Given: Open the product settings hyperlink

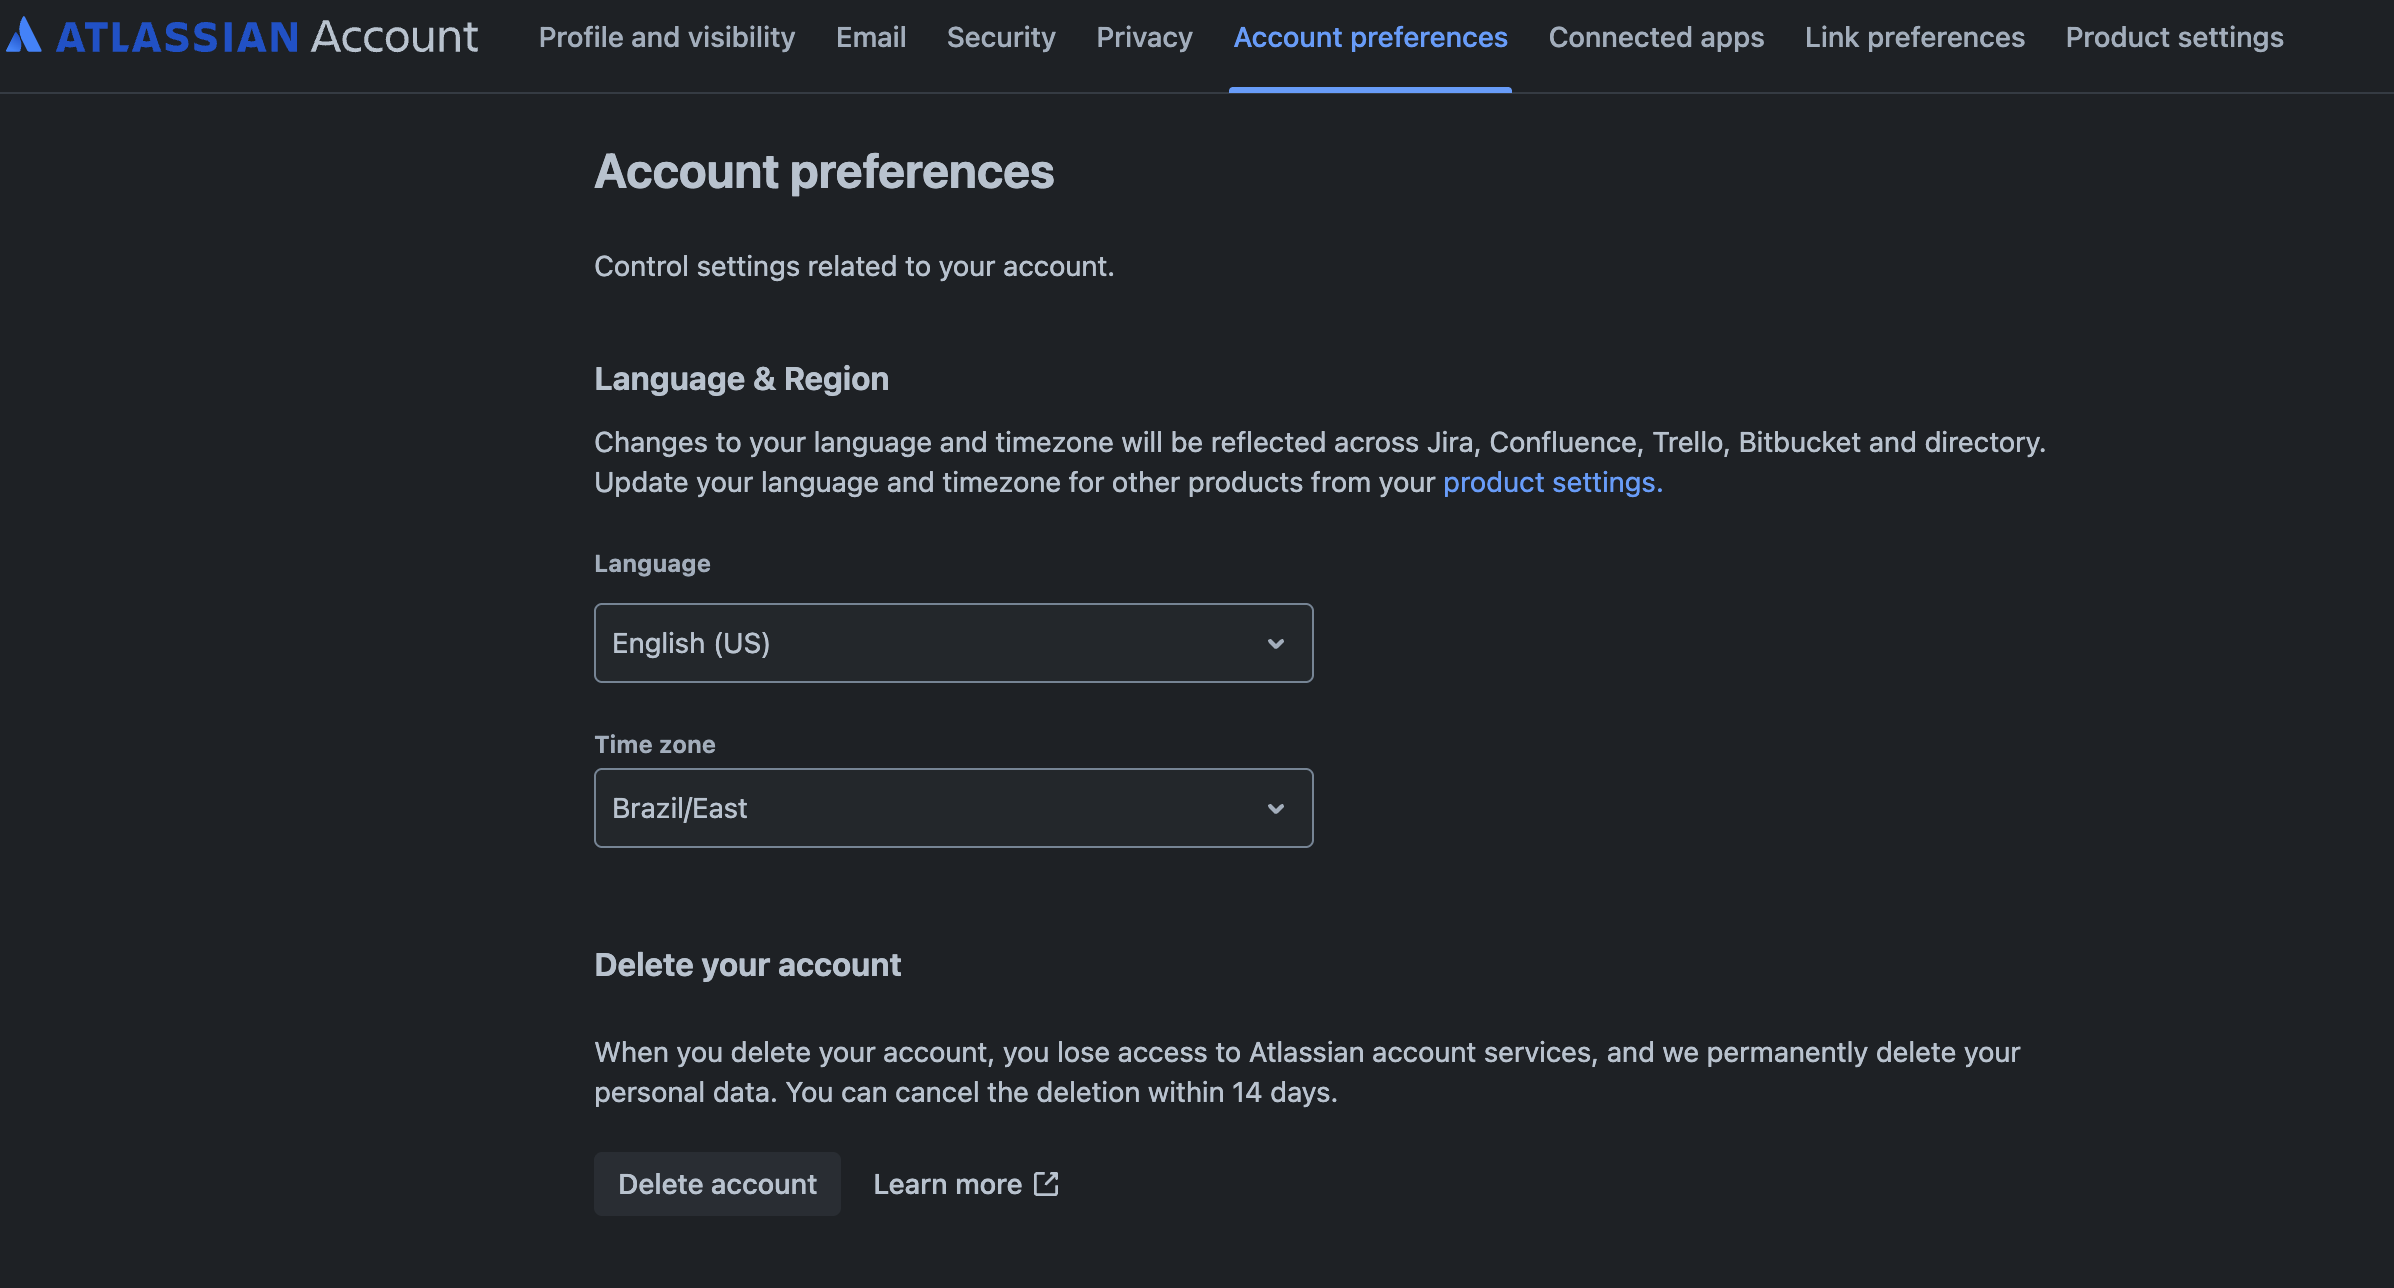Looking at the screenshot, I should [x=1552, y=483].
